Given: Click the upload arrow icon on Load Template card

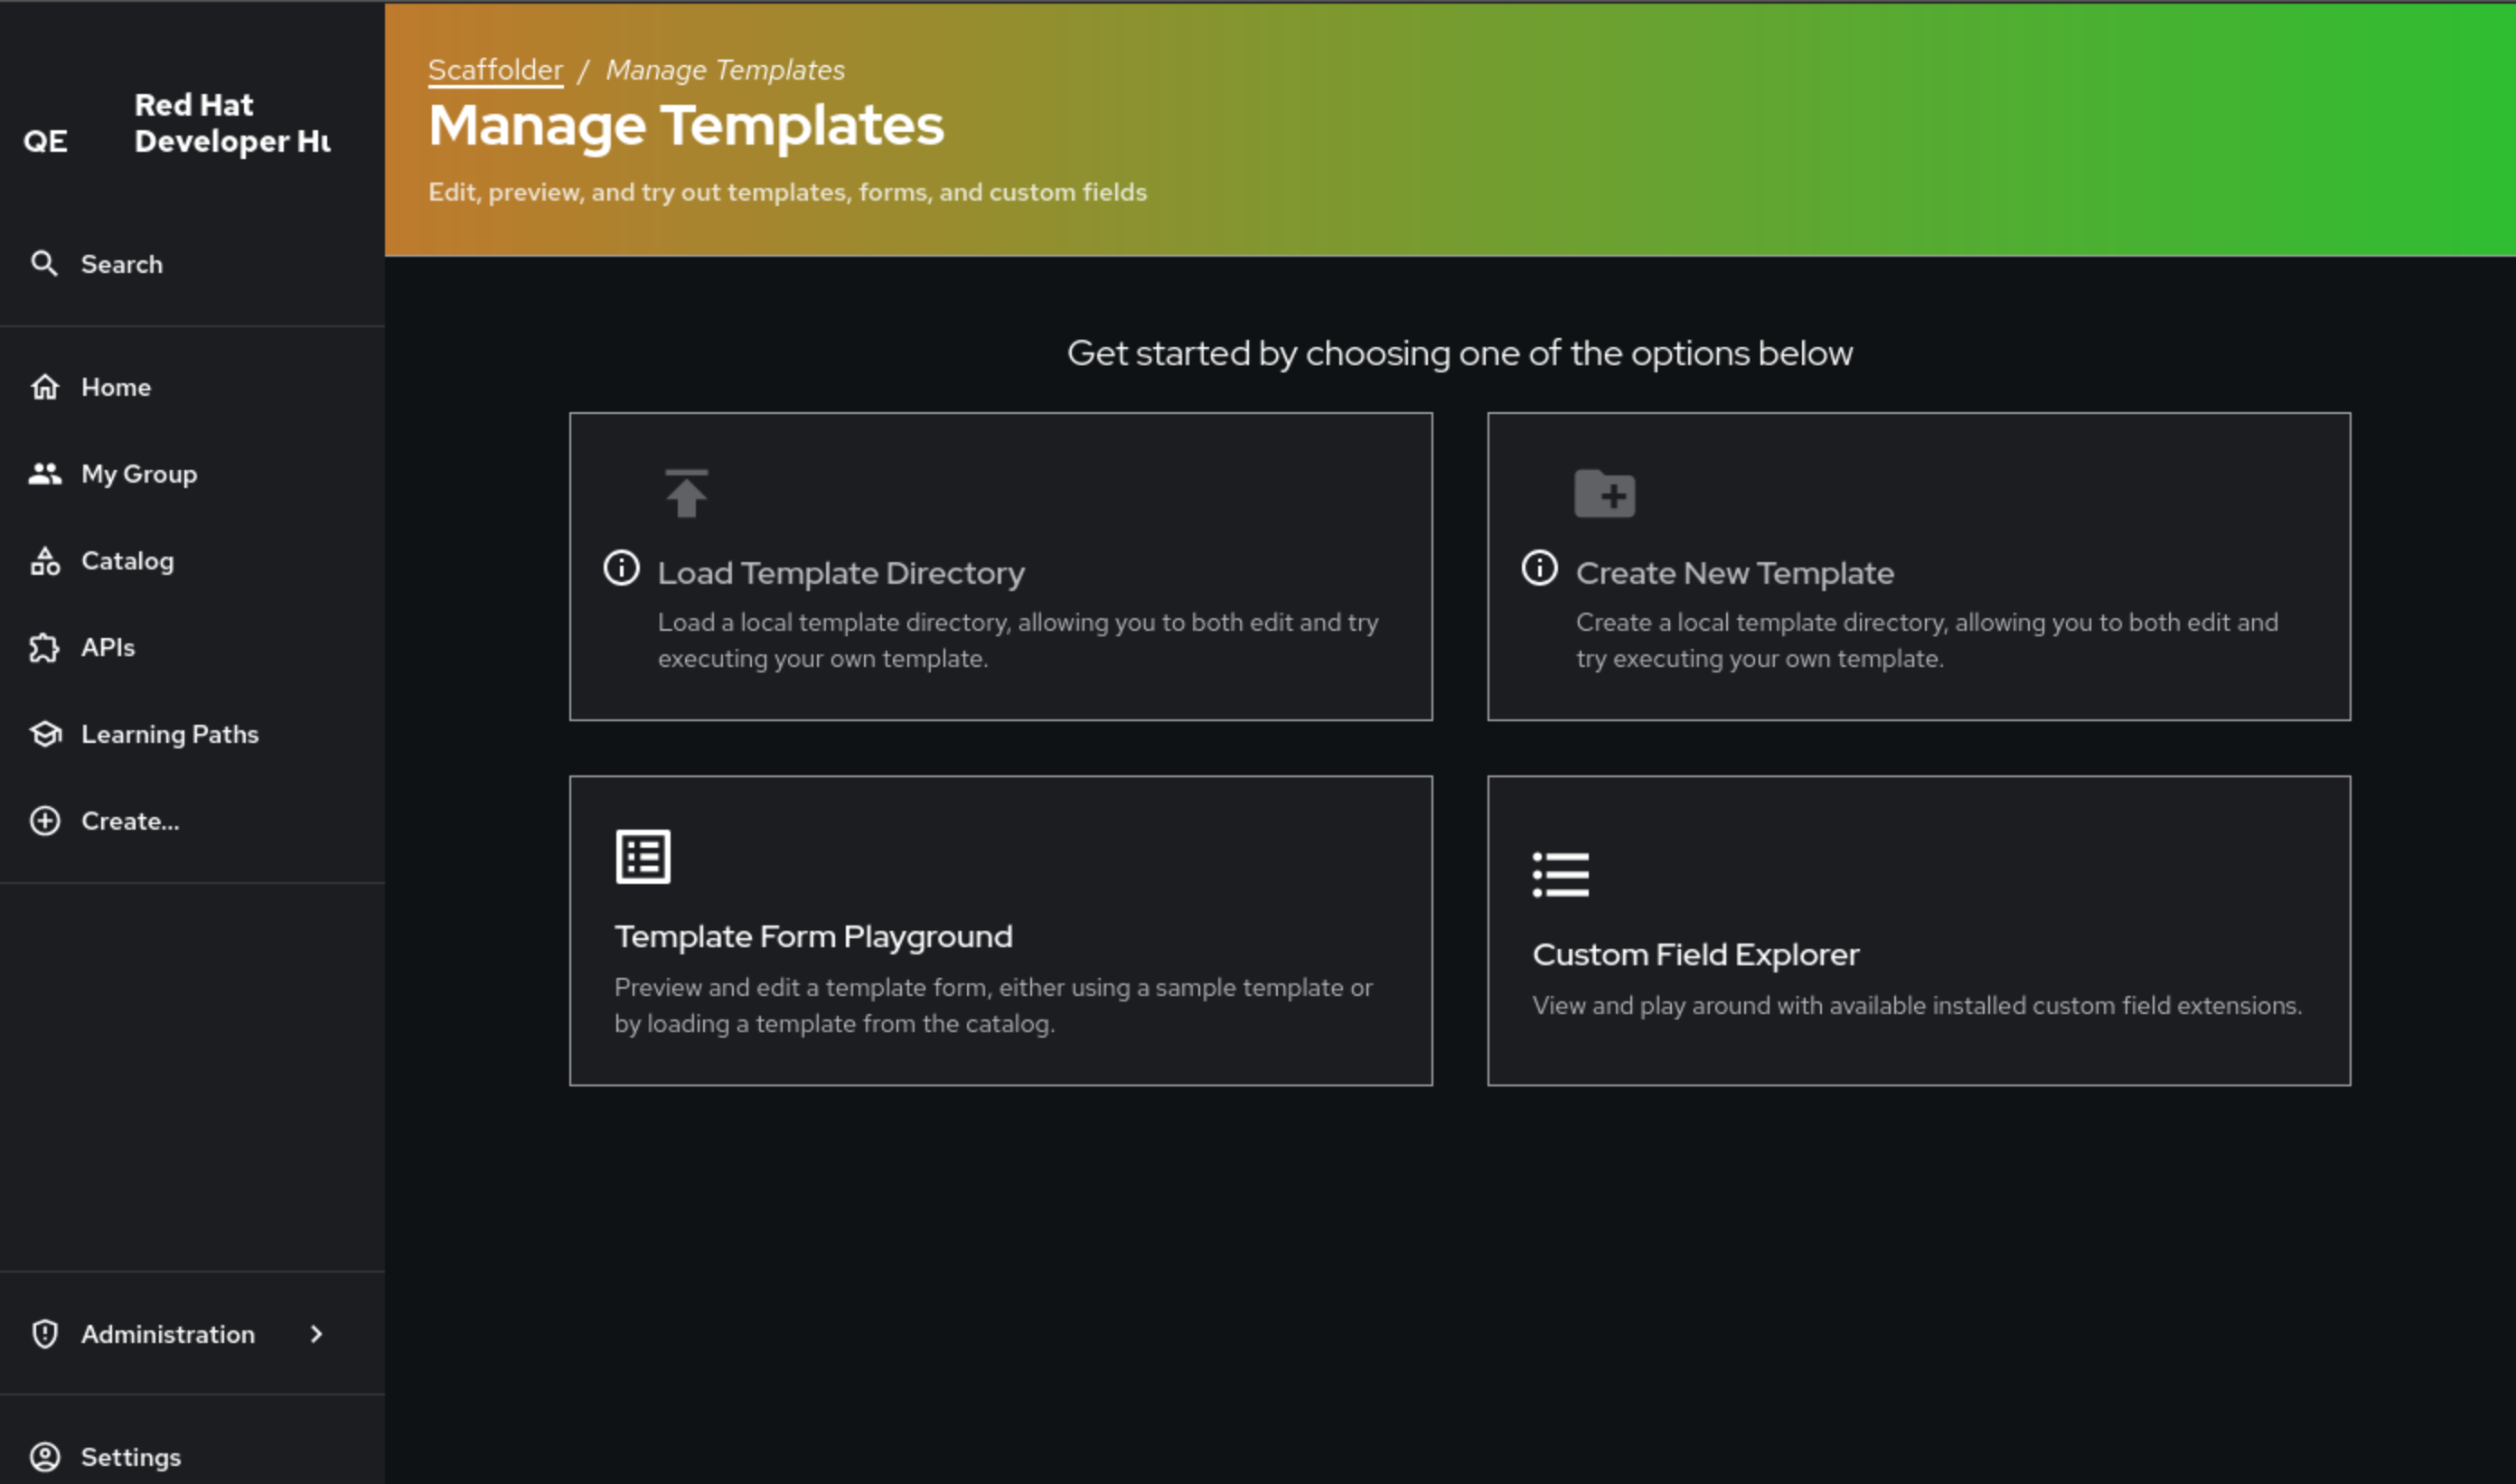Looking at the screenshot, I should pos(686,493).
